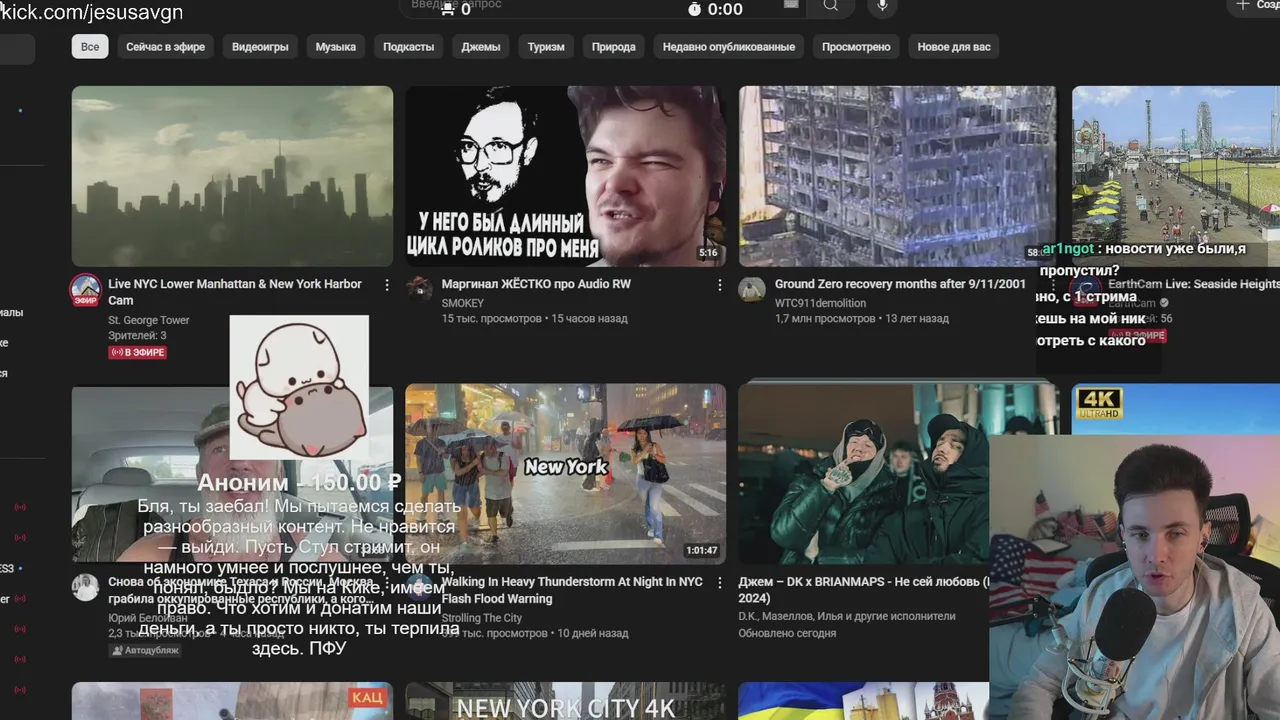The image size is (1280, 720).
Task: Click the Автодубляж badge under Юрий Беловин video
Action: click(x=145, y=650)
